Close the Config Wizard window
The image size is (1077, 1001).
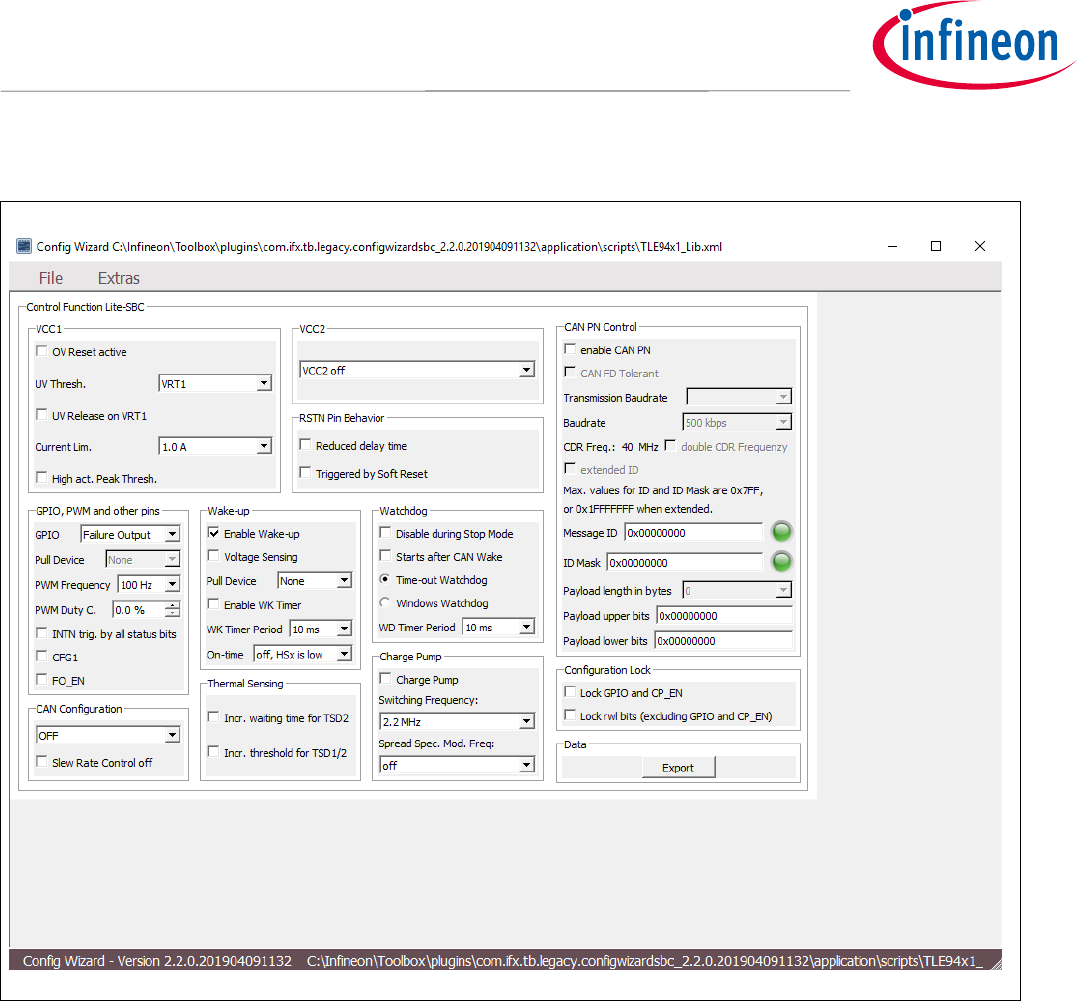[x=980, y=246]
